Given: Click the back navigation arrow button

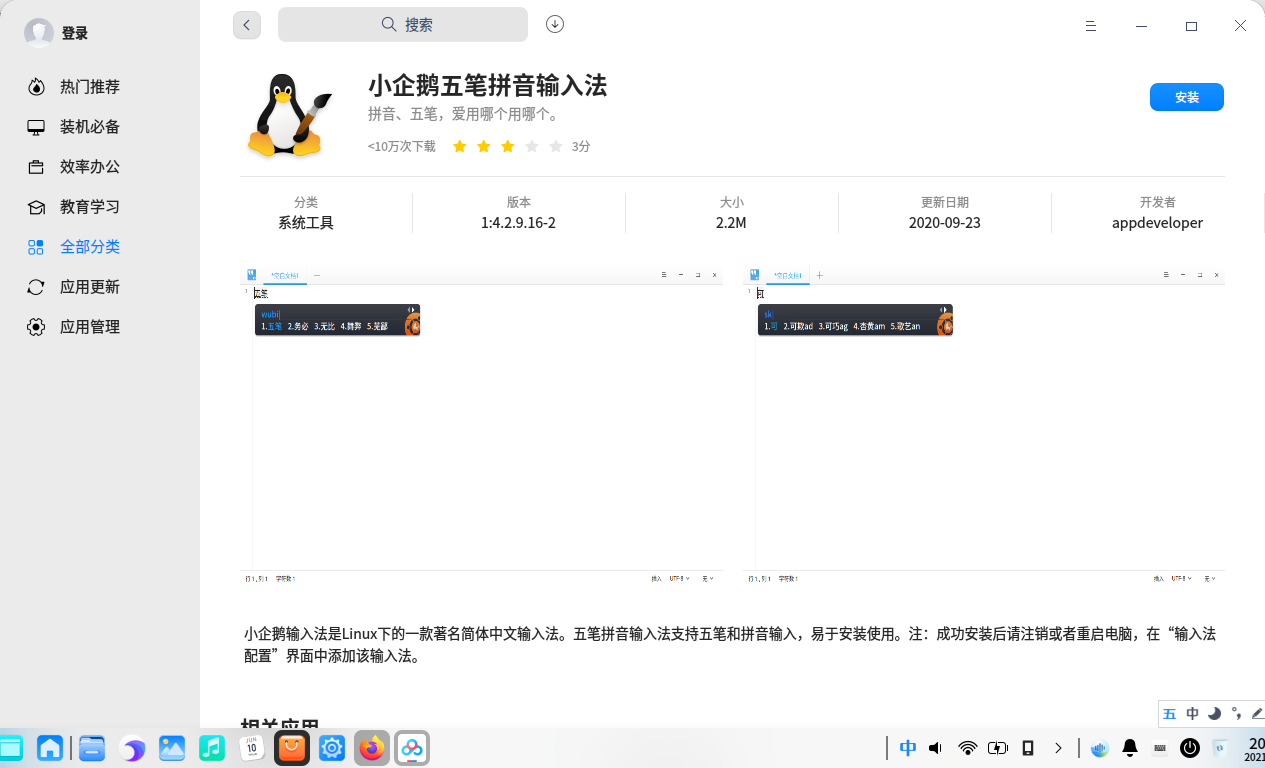Looking at the screenshot, I should (x=247, y=25).
